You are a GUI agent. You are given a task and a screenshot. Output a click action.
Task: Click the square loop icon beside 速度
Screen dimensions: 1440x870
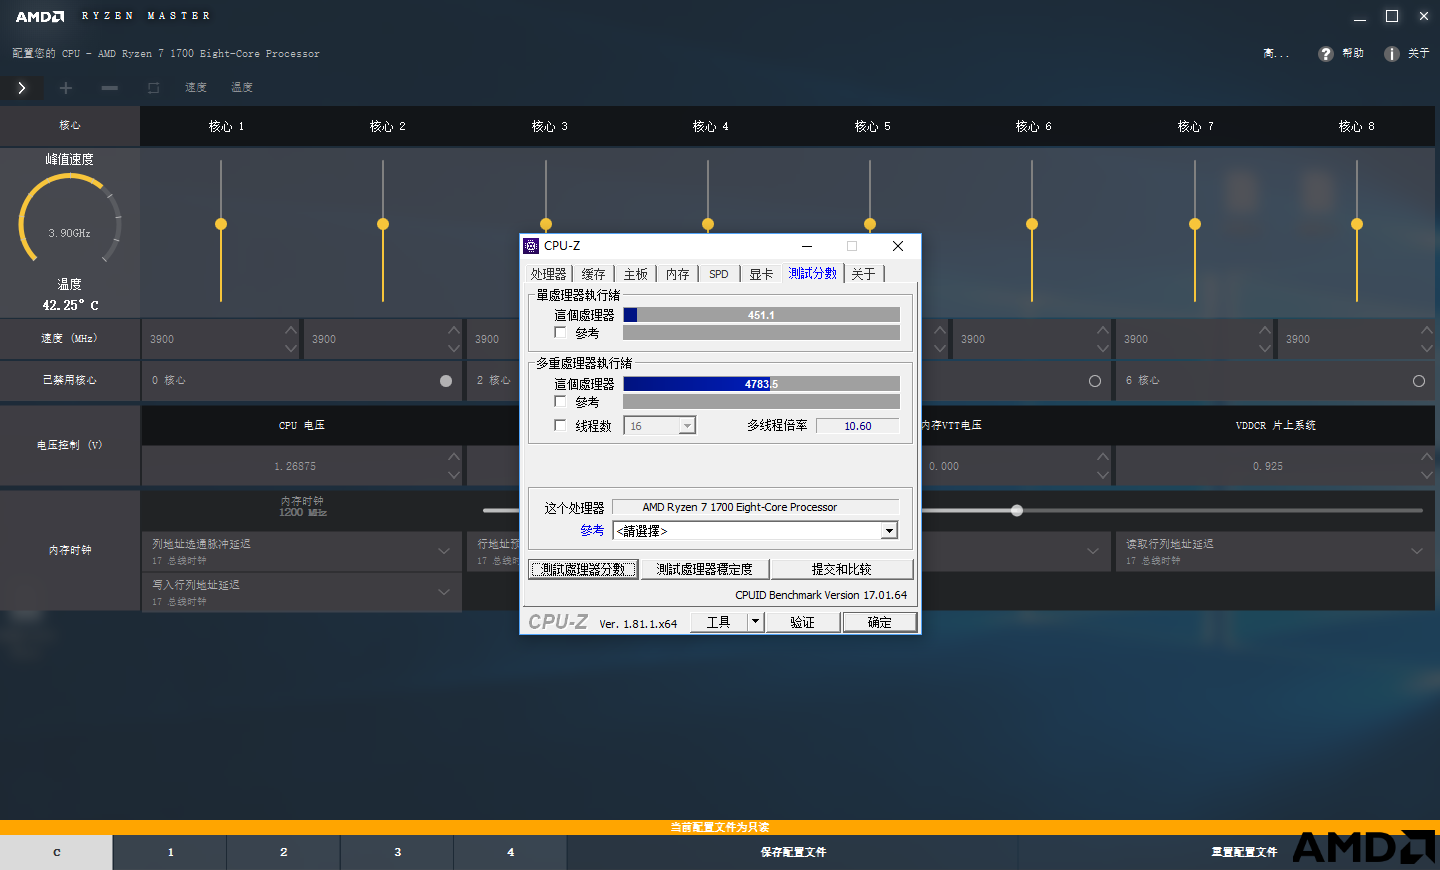pos(154,88)
